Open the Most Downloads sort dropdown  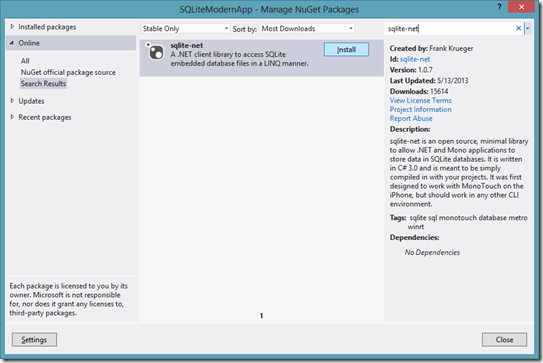[307, 29]
